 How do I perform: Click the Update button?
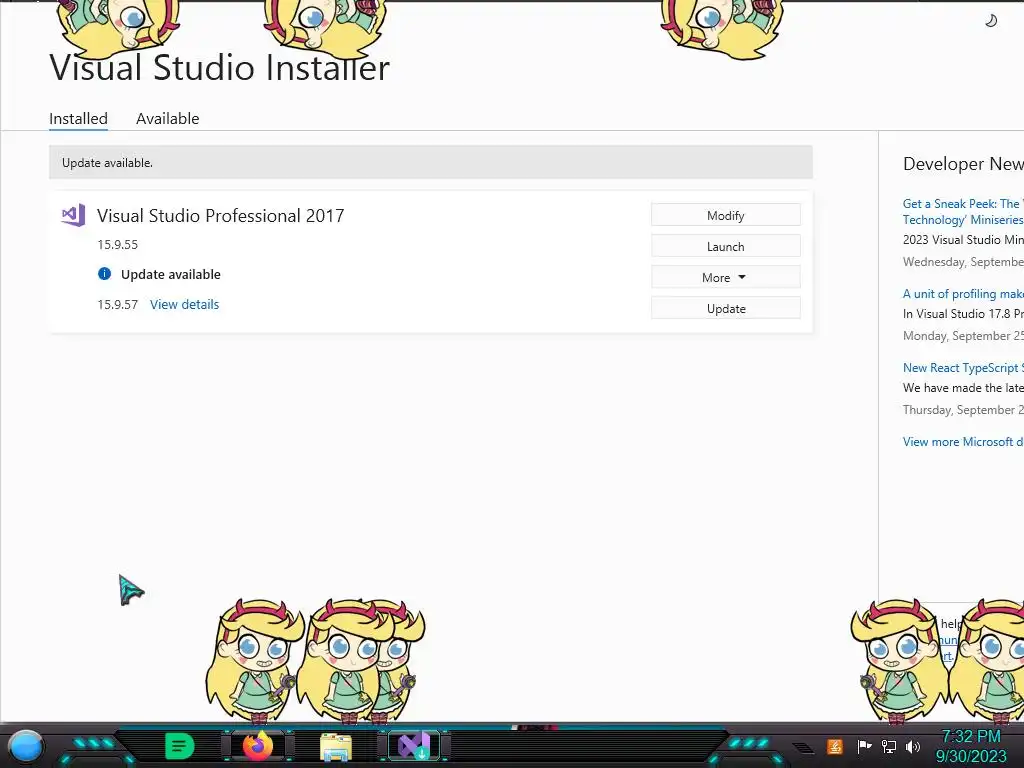coord(726,309)
